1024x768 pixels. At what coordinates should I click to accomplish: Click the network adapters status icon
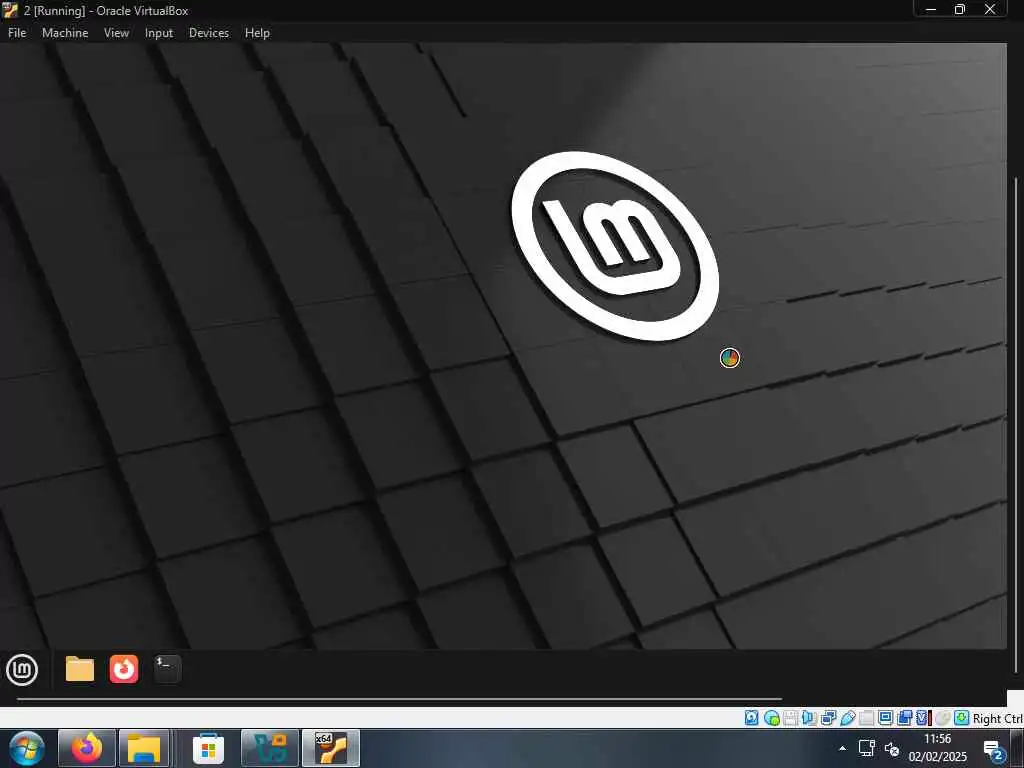pos(829,718)
